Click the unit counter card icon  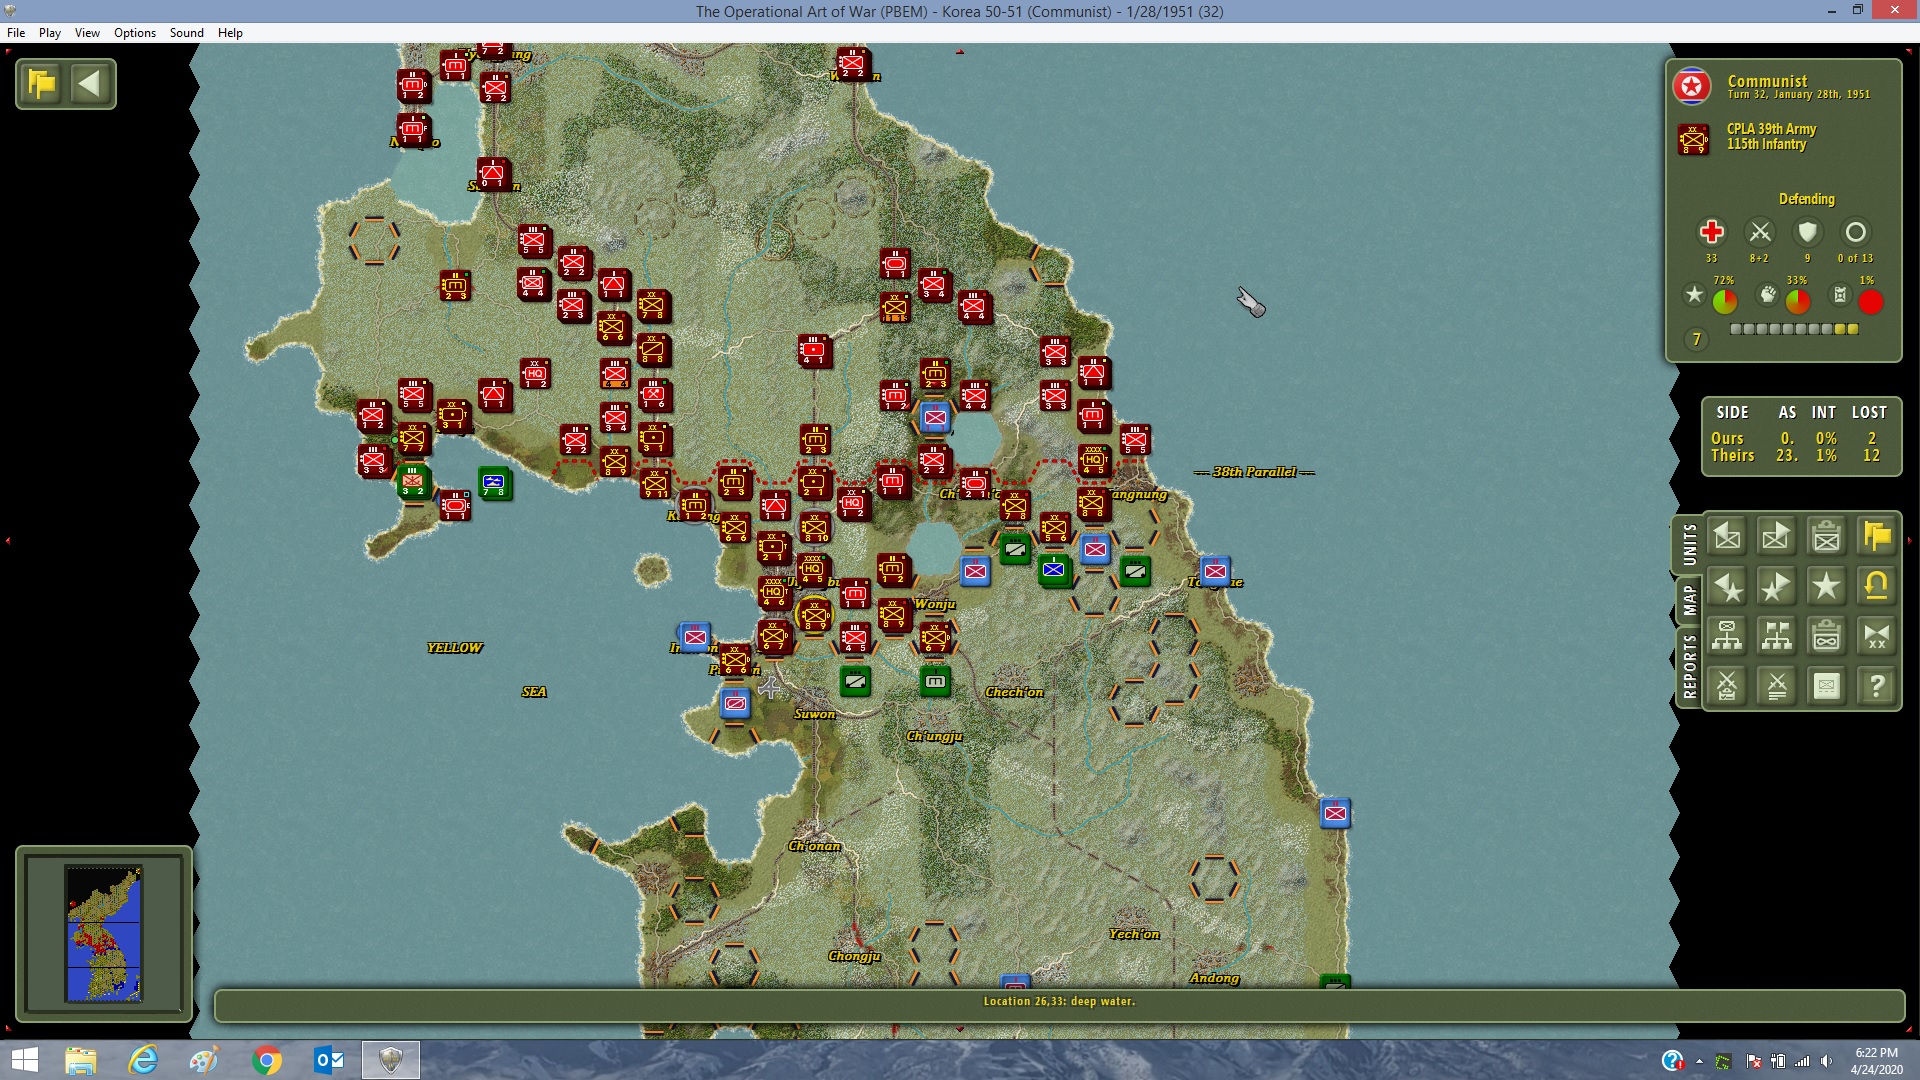tap(1827, 686)
